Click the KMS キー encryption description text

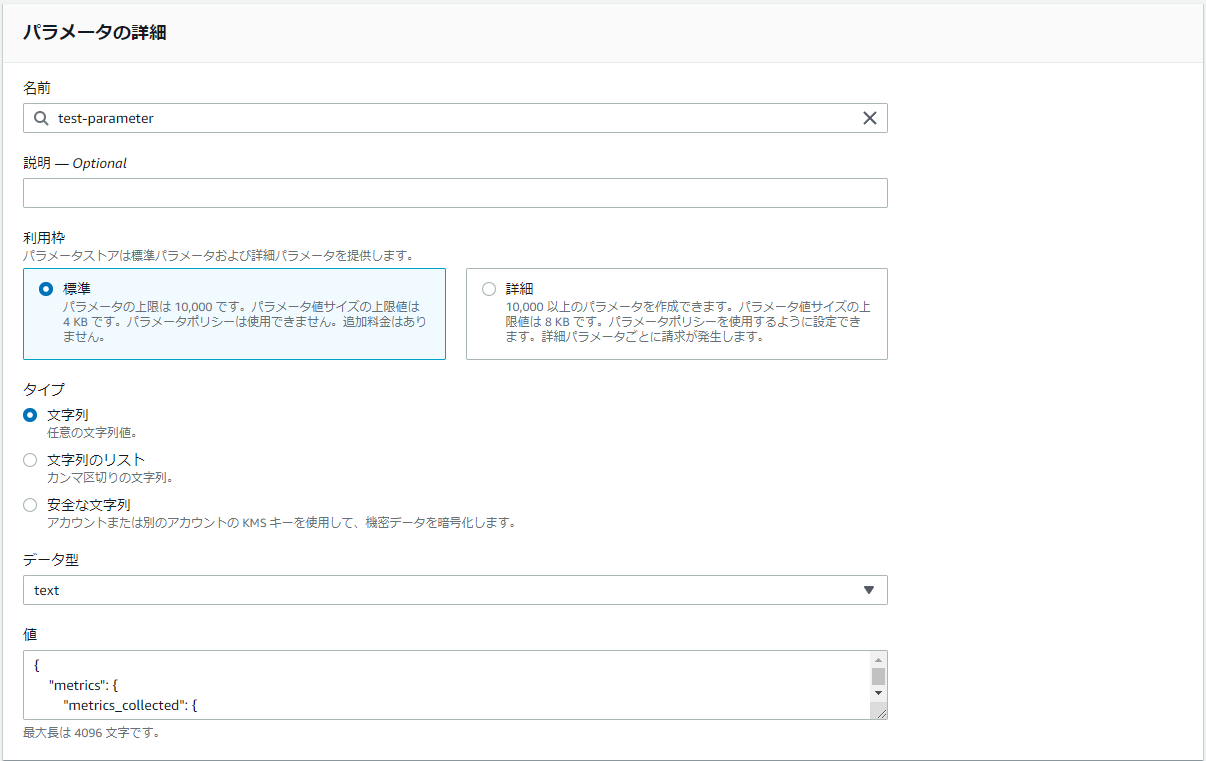click(x=281, y=523)
